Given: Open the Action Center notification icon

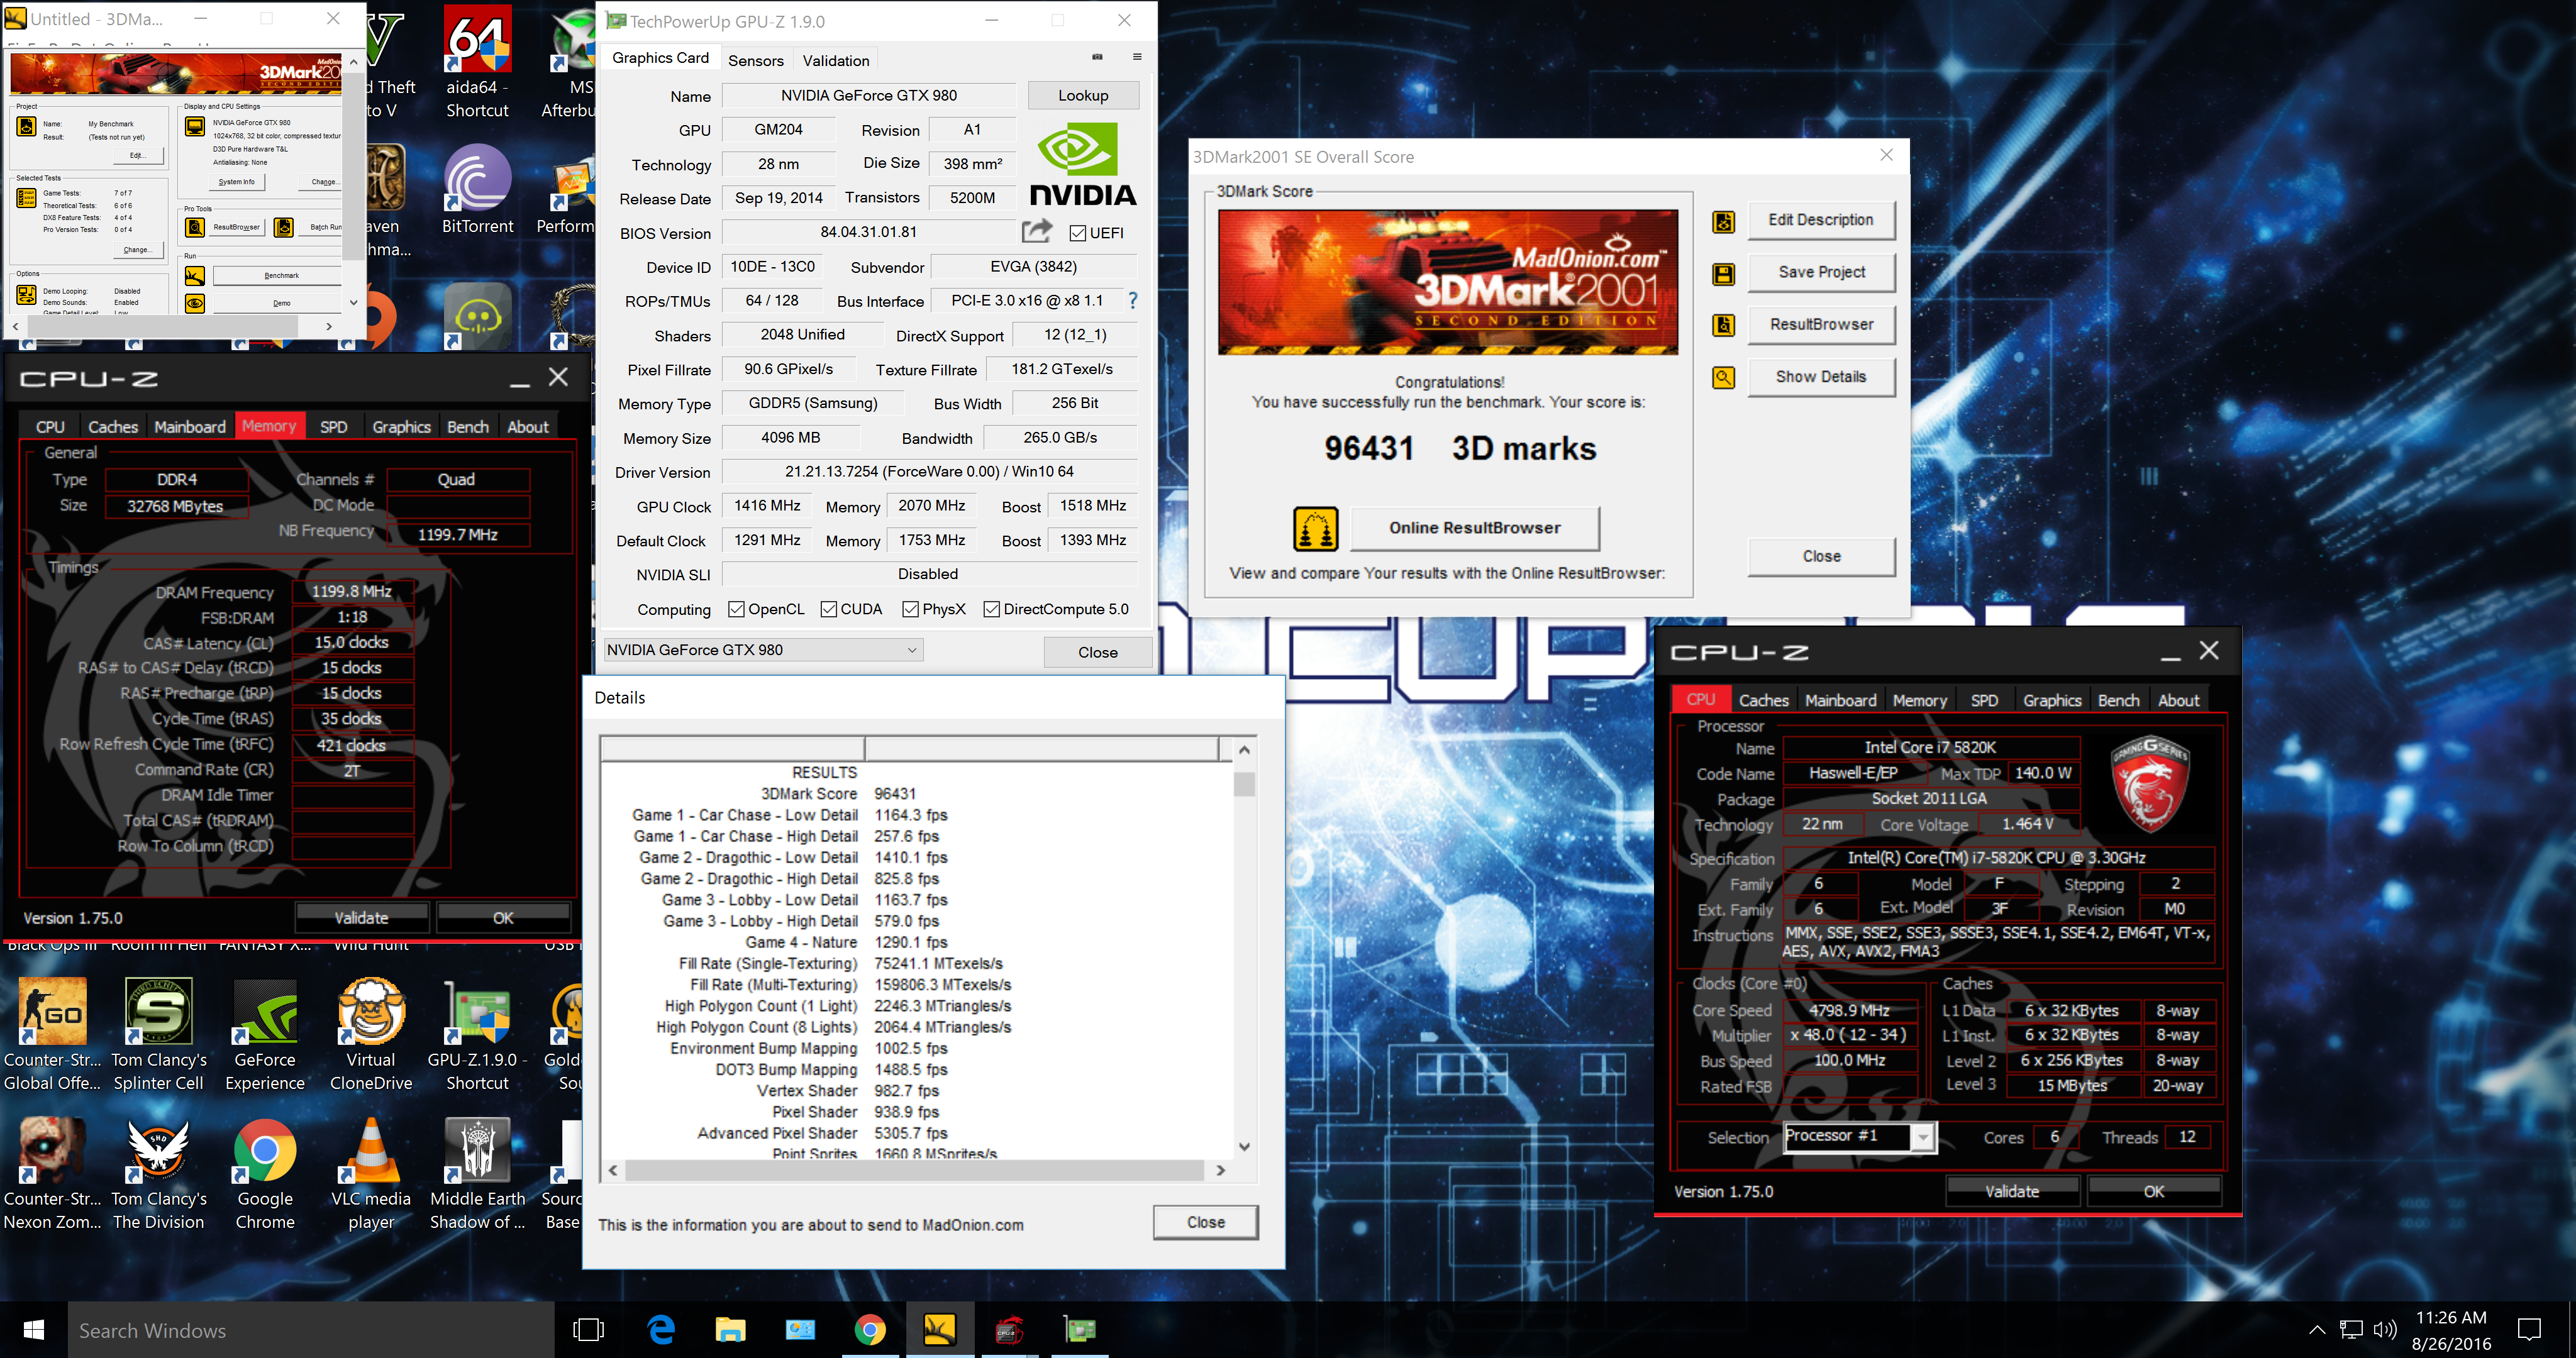Looking at the screenshot, I should (x=2529, y=1330).
